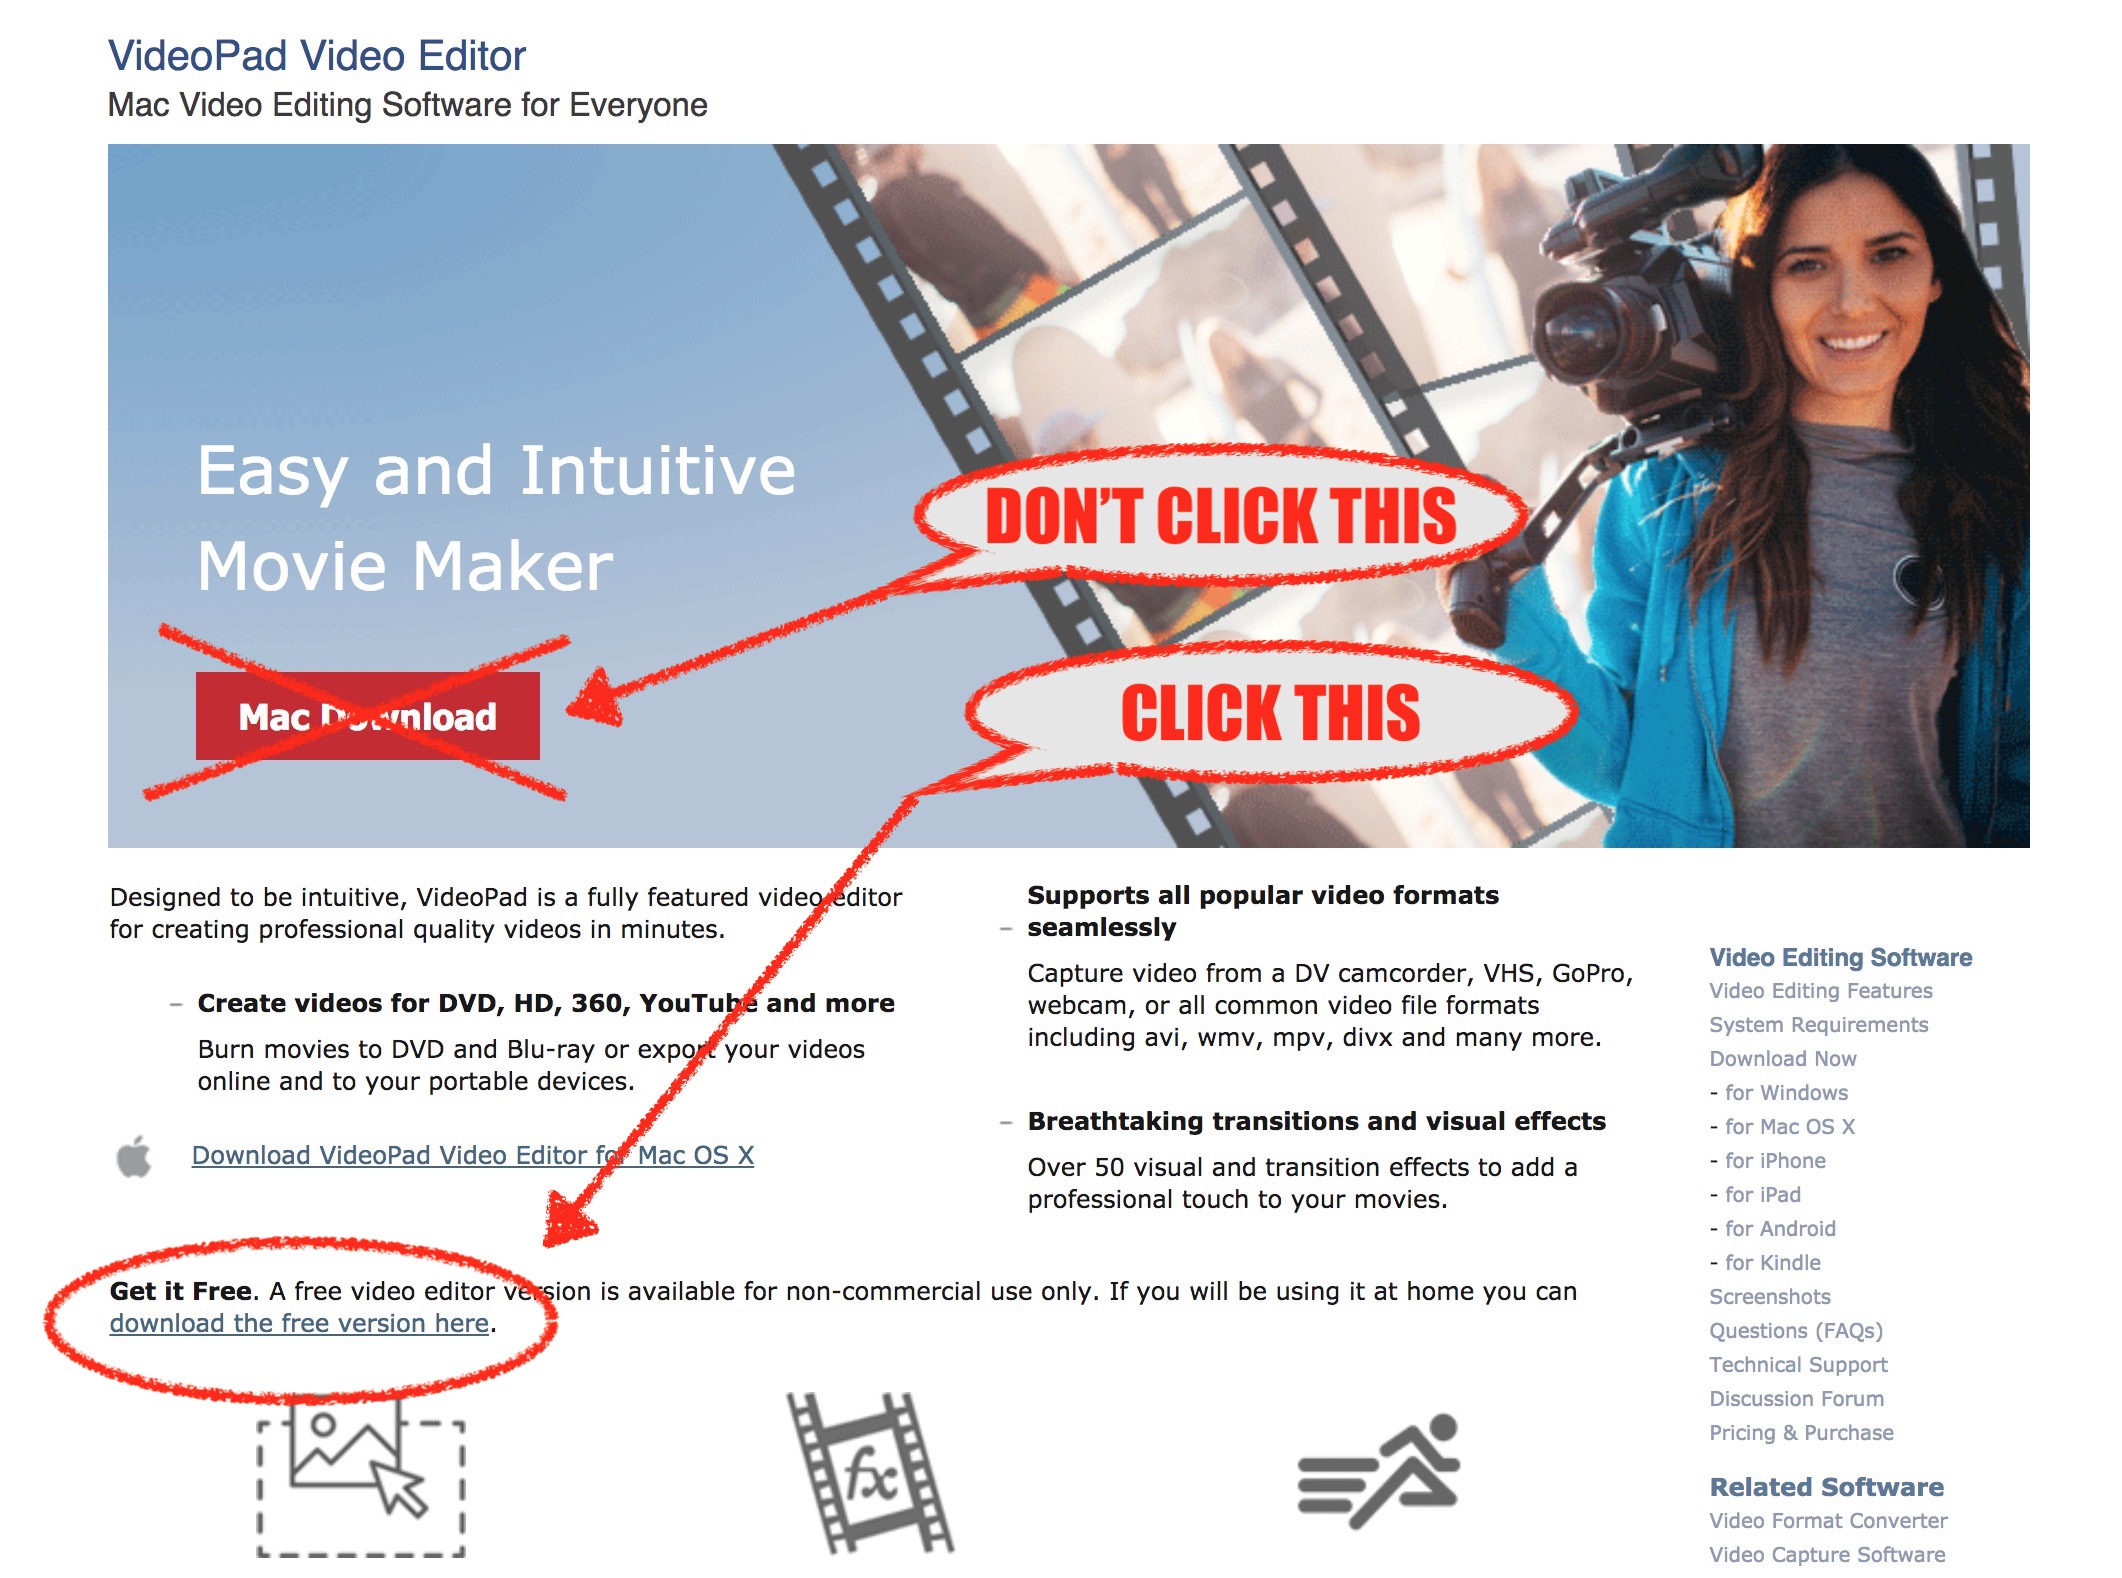Image resolution: width=2122 pixels, height=1578 pixels.
Task: Click the Related Software heading
Action: coord(1826,1487)
